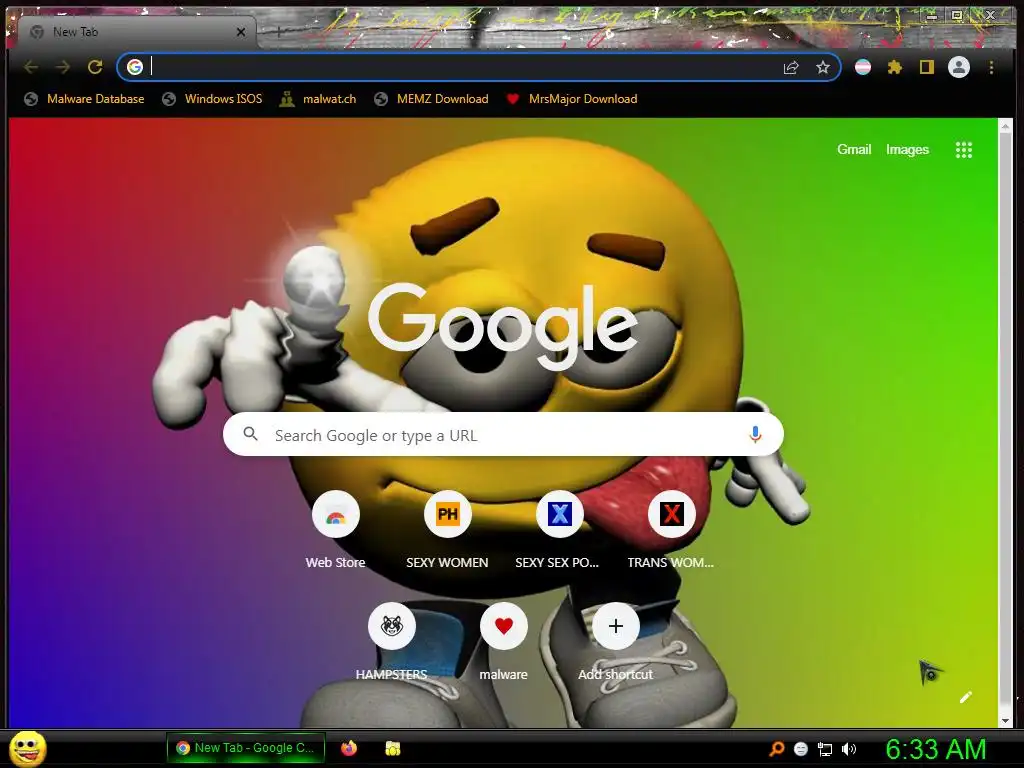
Task: Open the Extensions puzzle piece menu
Action: pos(895,67)
